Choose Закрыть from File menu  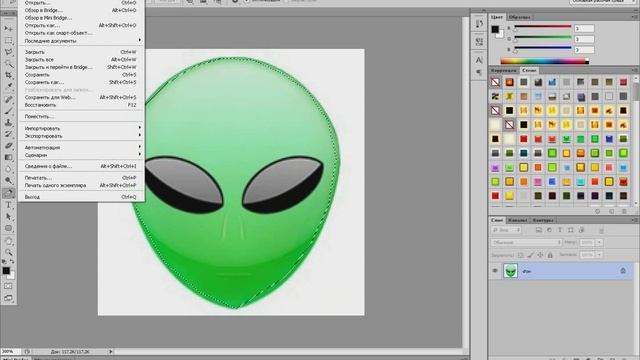82,52
